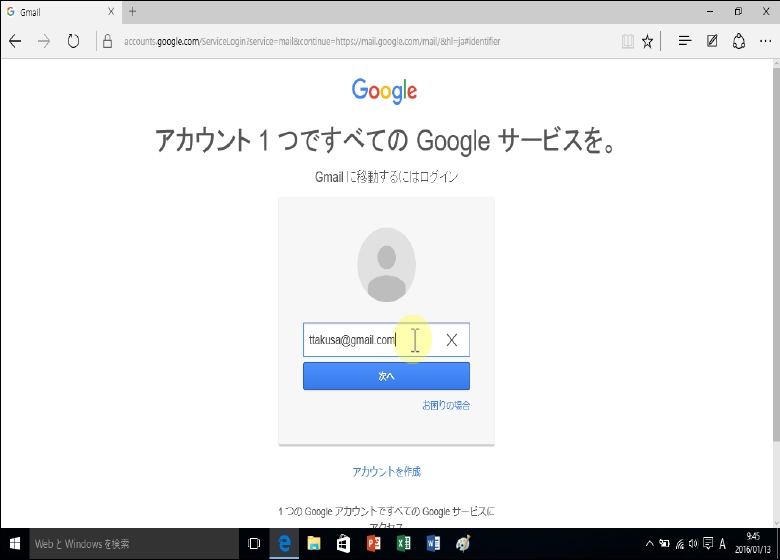Image resolution: width=780 pixels, height=560 pixels.
Task: Click the WebとWindowsを検索 search box
Action: (134, 544)
